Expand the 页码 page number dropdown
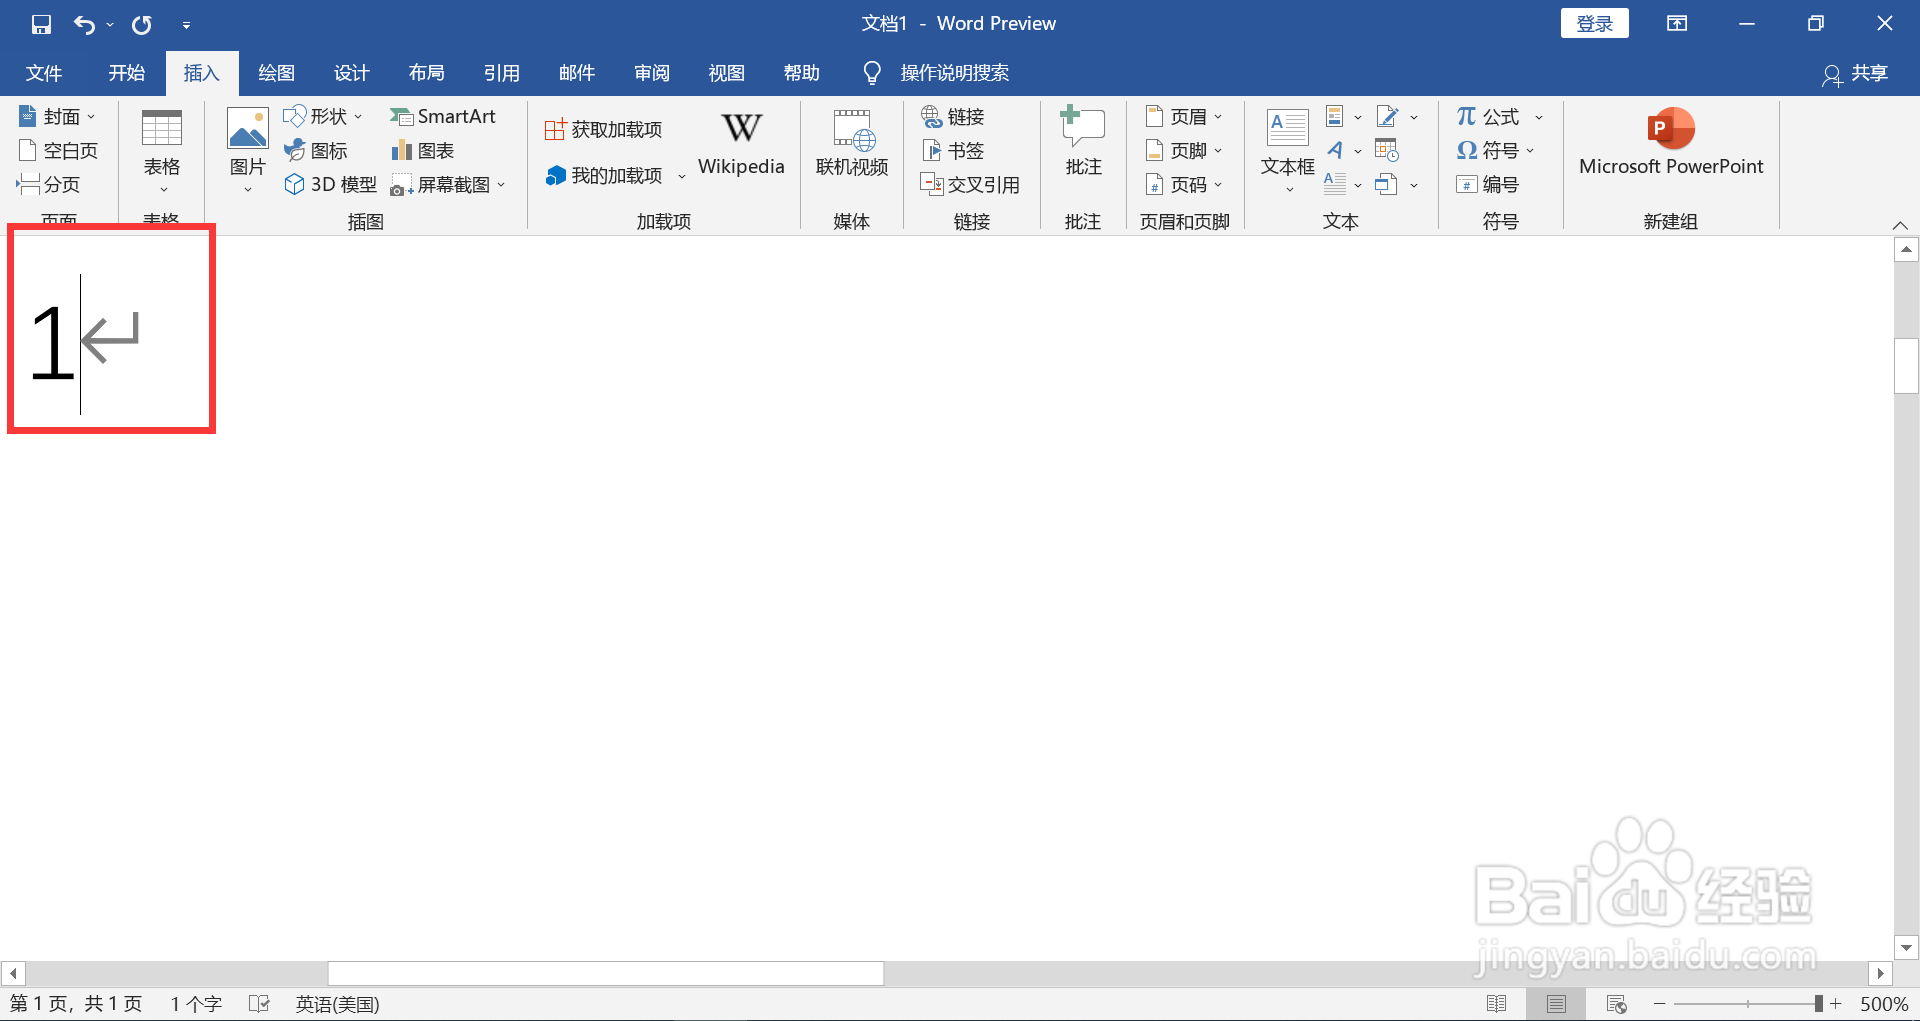The image size is (1920, 1021). point(1219,184)
